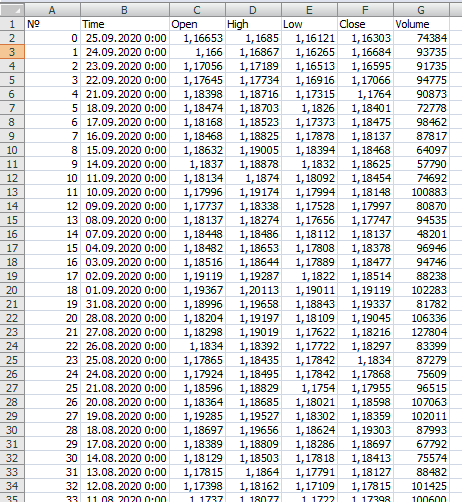Viewport: 462px width, 502px height.
Task: Select the Open value 1,166
Action: pyautogui.click(x=197, y=52)
